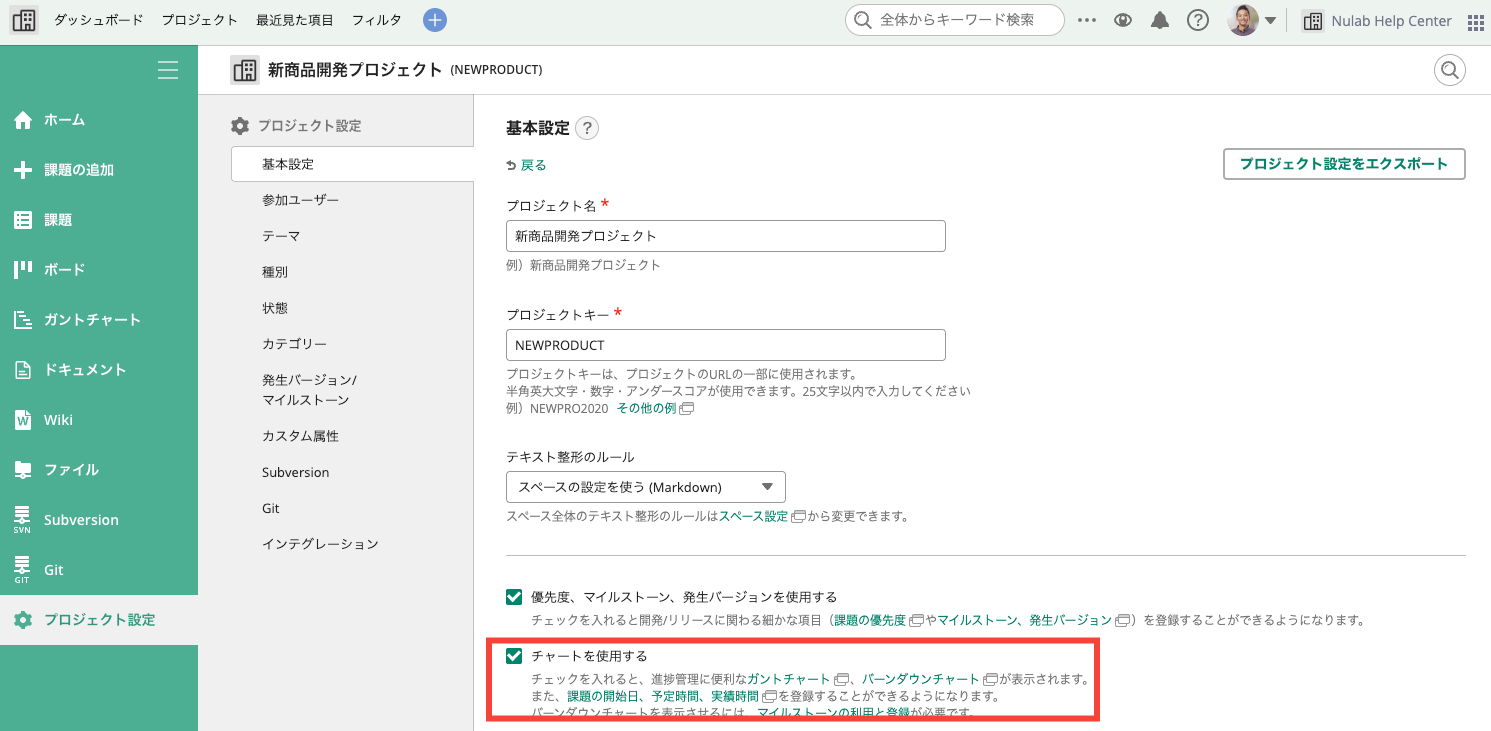The image size is (1491, 731).
Task: Click the プロジェクトキー input field
Action: tap(726, 345)
